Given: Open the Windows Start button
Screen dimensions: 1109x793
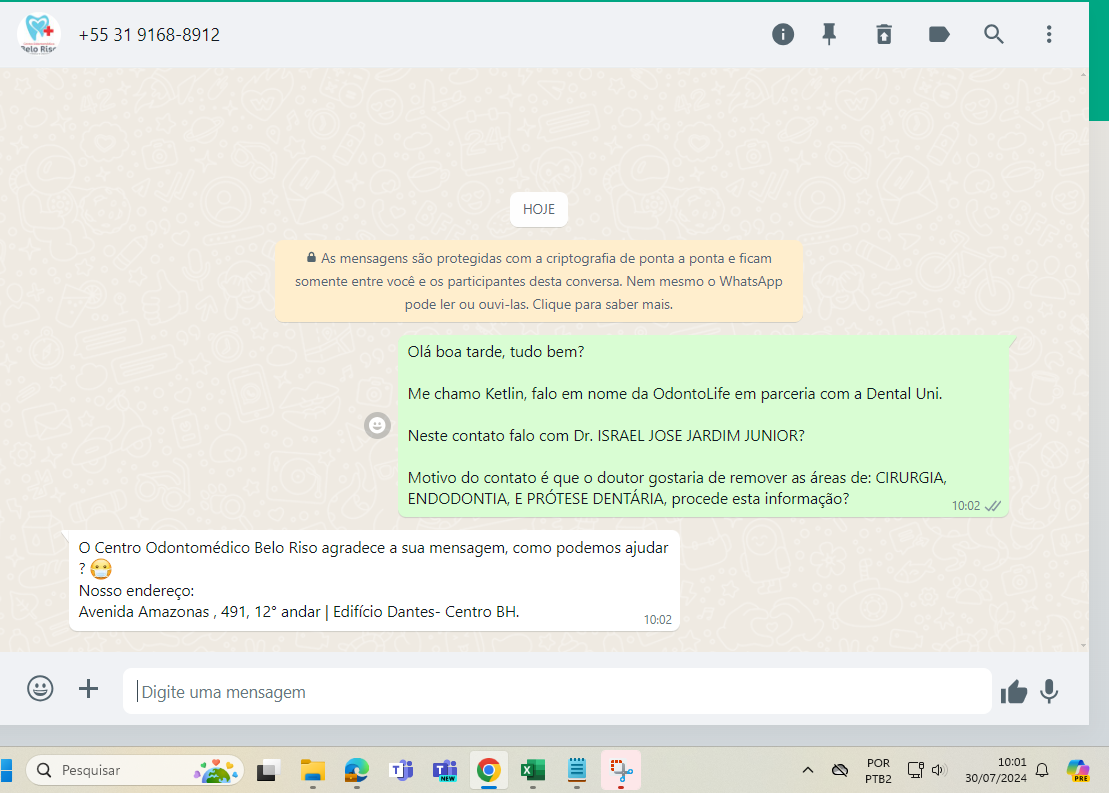Looking at the screenshot, I should (x=6, y=770).
